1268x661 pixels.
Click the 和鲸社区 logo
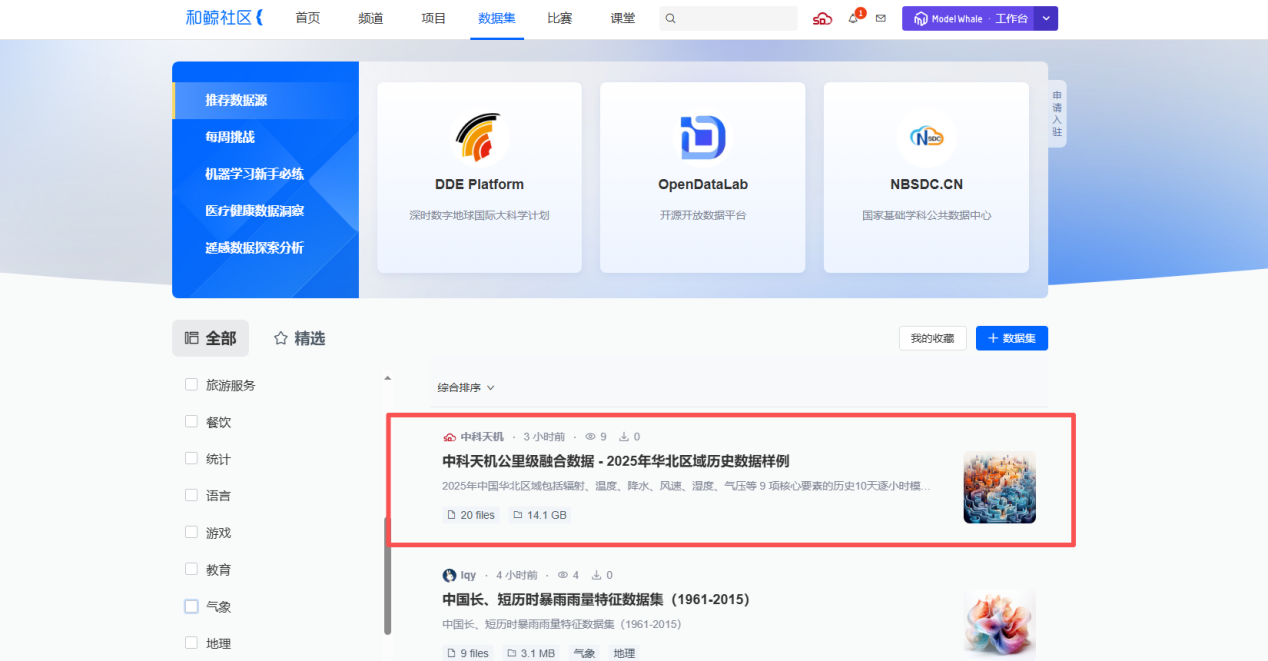(x=224, y=18)
